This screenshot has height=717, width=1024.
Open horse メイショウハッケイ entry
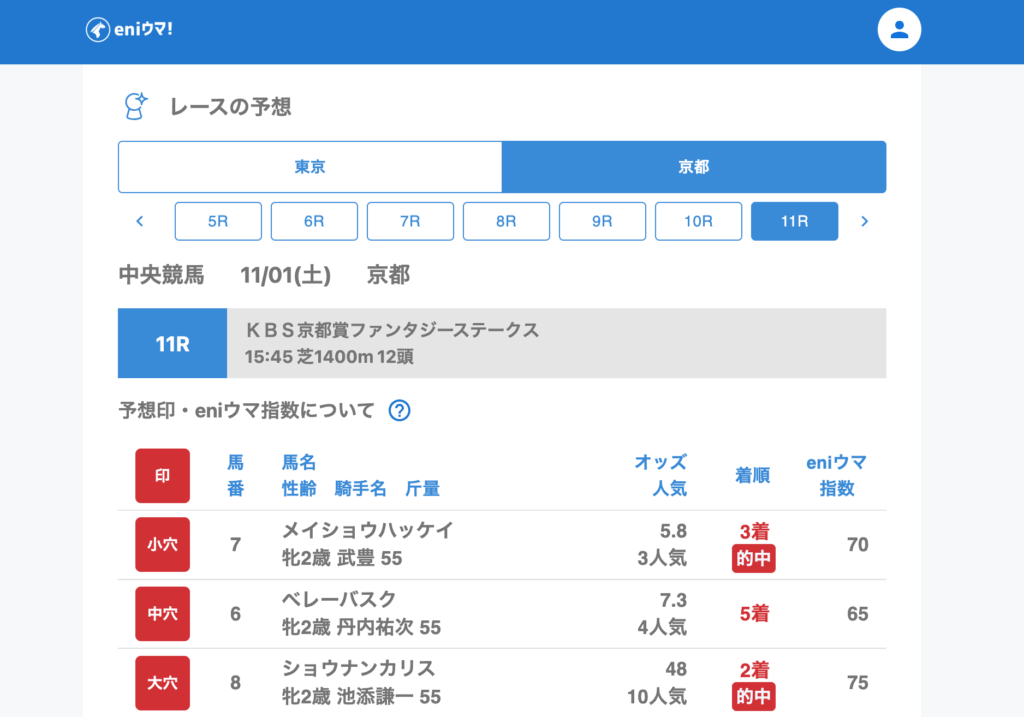tap(368, 531)
